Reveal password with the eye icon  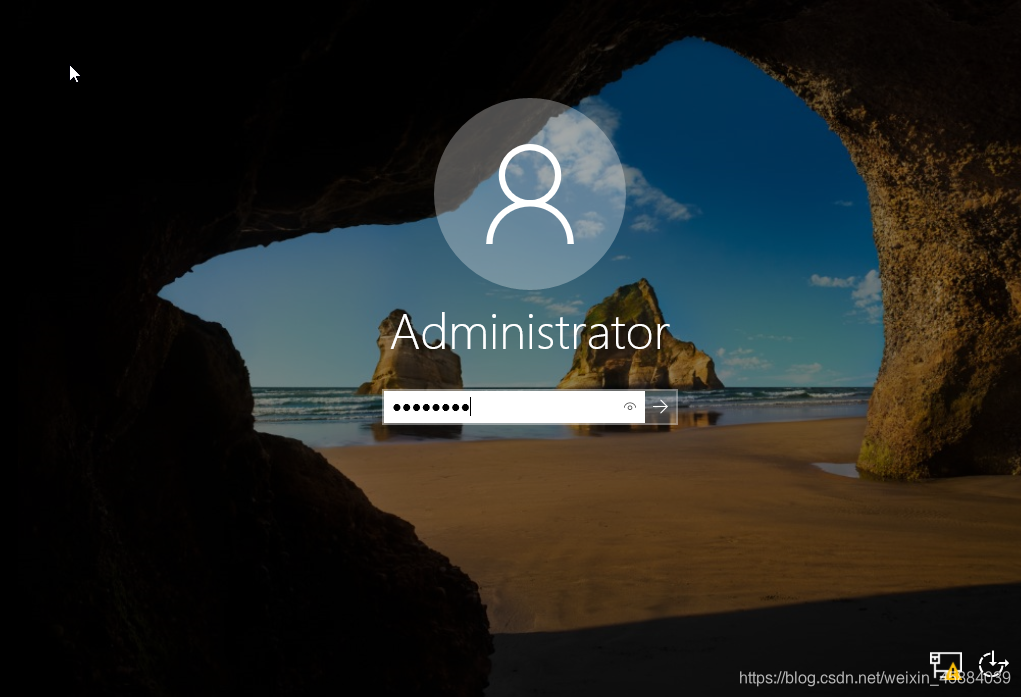pos(629,407)
